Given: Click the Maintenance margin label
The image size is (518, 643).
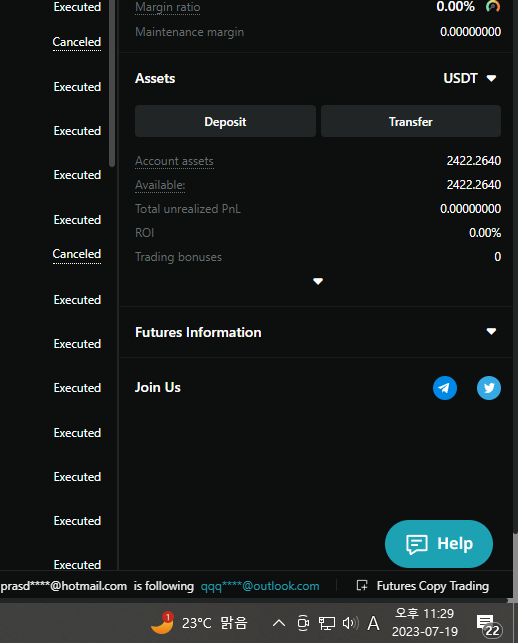Looking at the screenshot, I should tap(189, 32).
